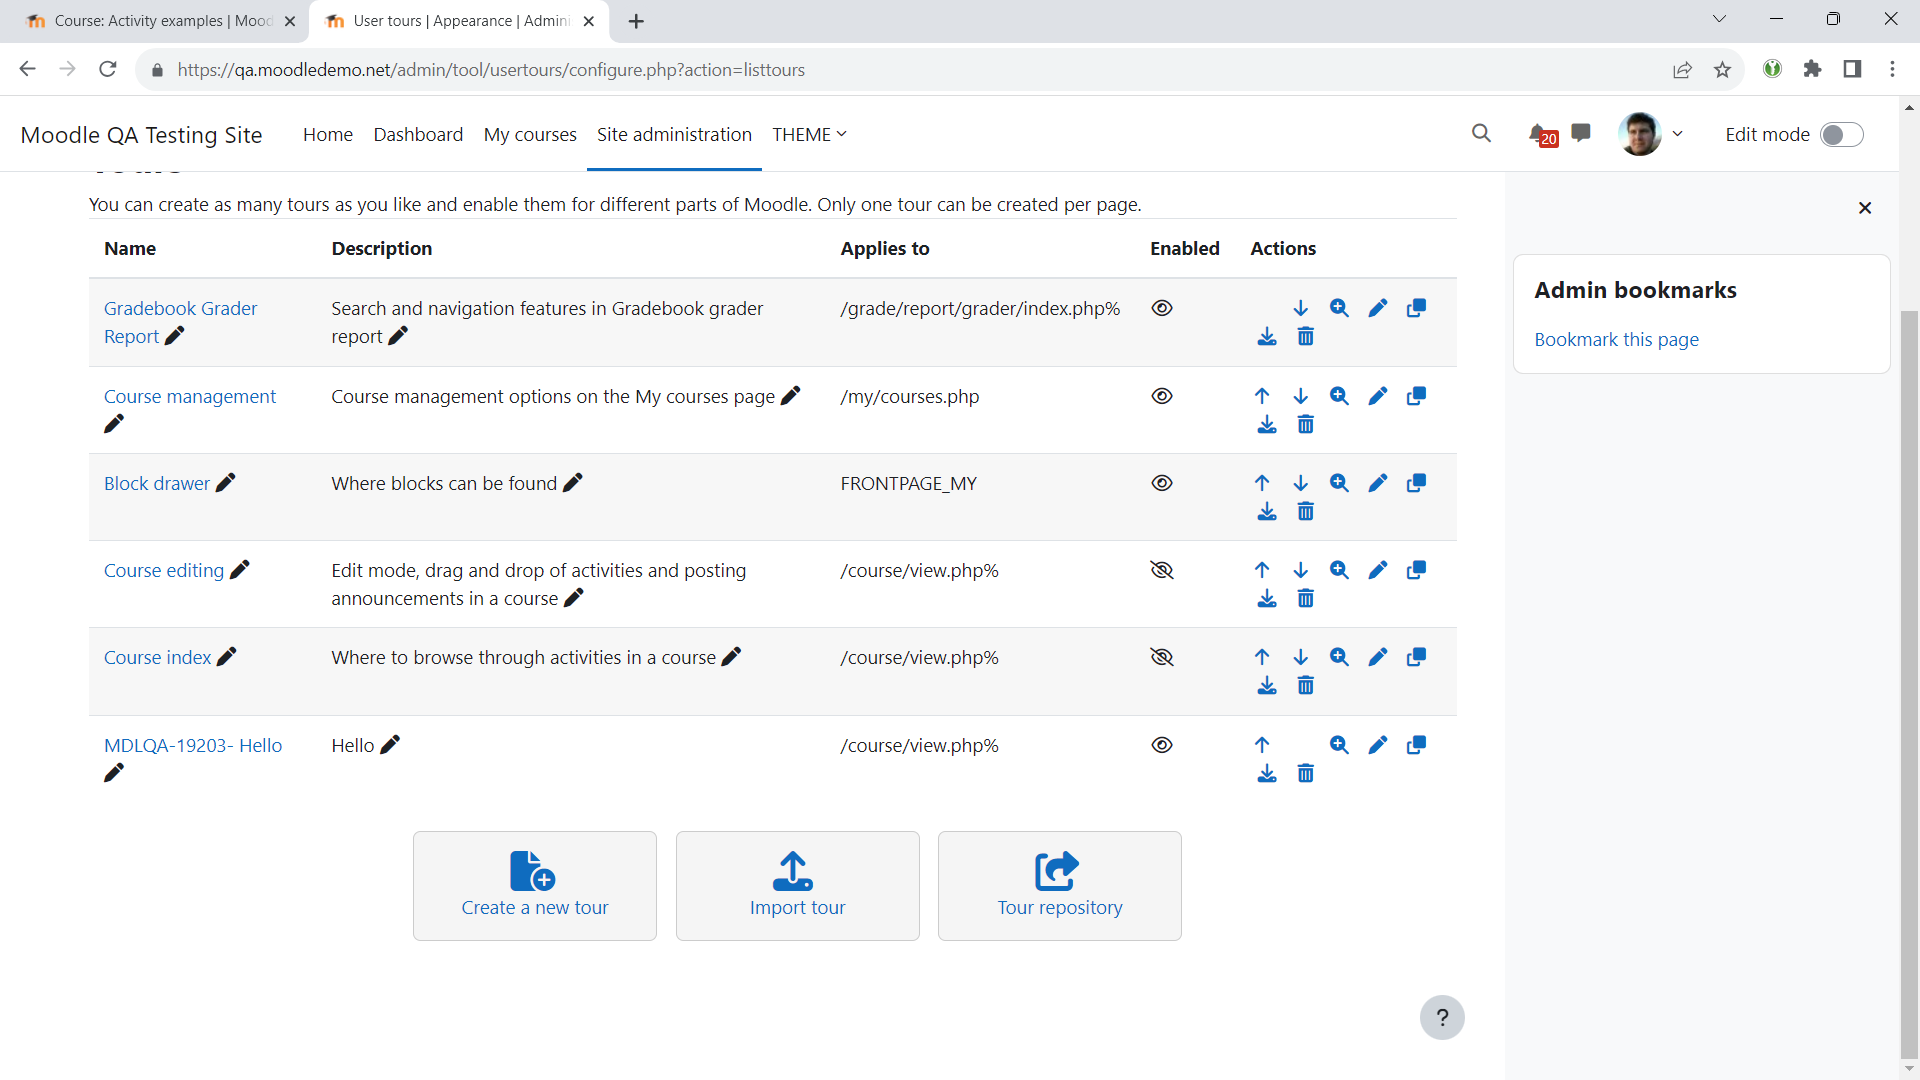Edit settings of MDLQA-19203- Hello tour
This screenshot has height=1080, width=1920.
pos(1377,745)
